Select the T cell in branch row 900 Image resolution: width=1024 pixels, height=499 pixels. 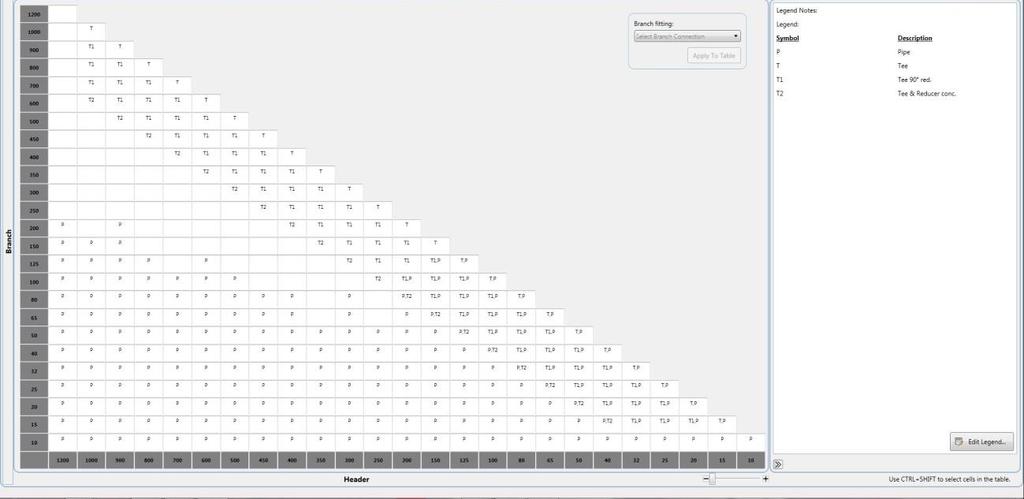(x=120, y=50)
